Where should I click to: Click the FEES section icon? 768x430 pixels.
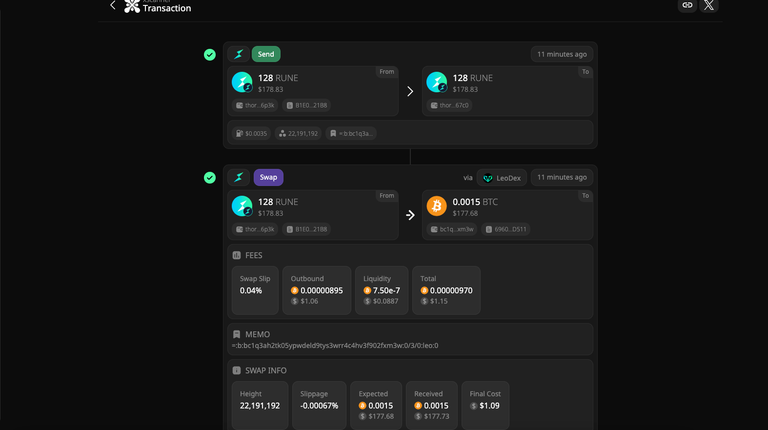click(x=237, y=255)
